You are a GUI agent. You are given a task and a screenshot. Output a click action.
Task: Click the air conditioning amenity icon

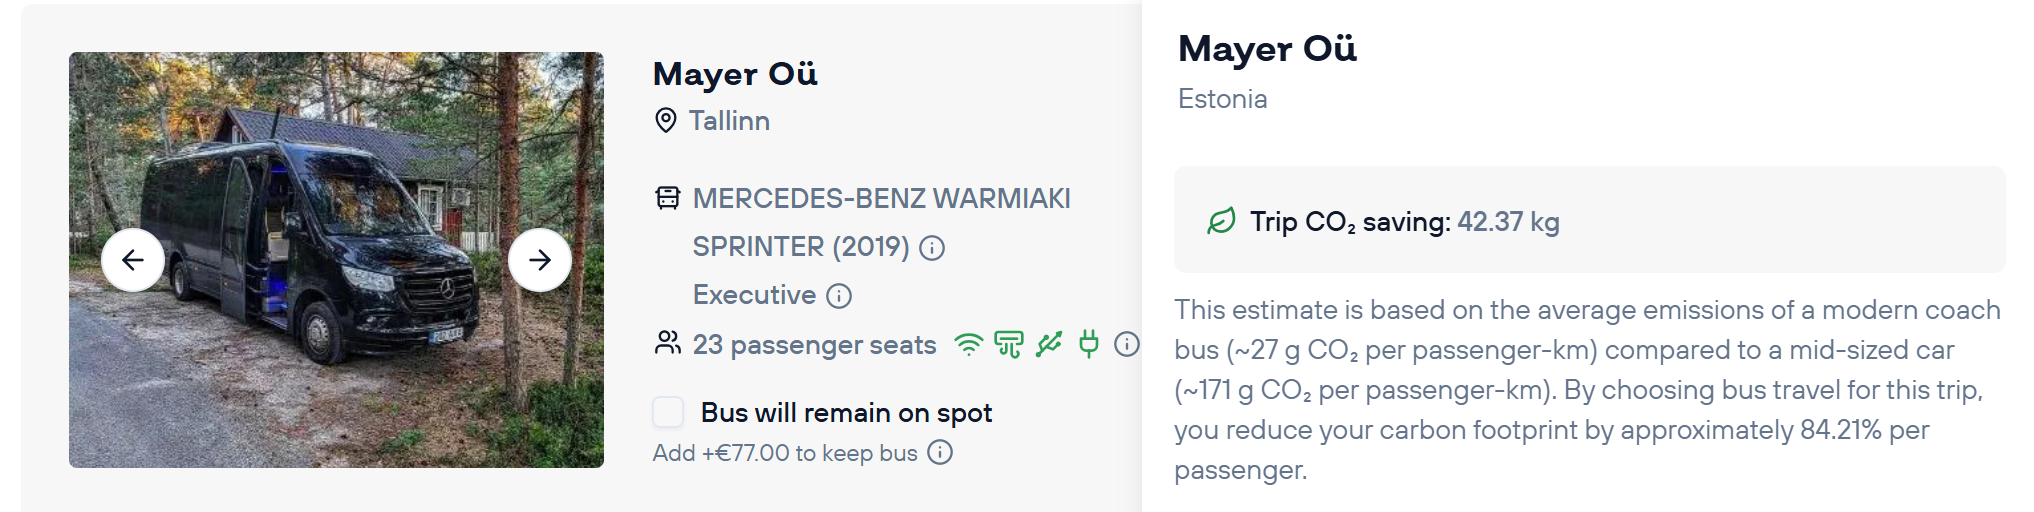(1008, 345)
